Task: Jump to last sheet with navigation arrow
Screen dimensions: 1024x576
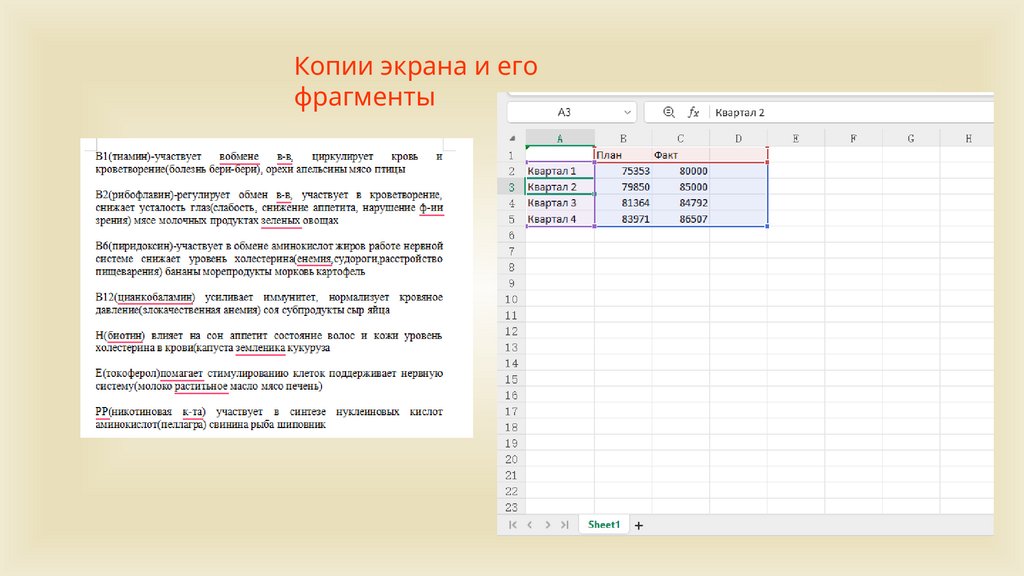Action: [x=565, y=525]
